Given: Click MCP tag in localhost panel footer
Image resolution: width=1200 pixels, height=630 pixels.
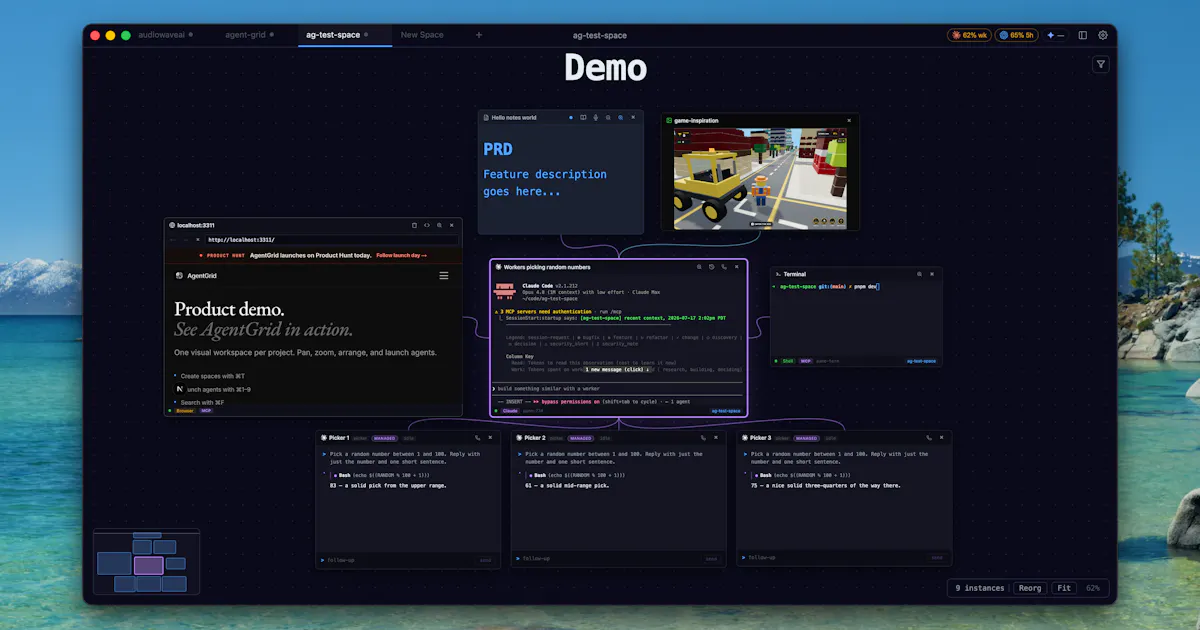Looking at the screenshot, I should click(206, 410).
